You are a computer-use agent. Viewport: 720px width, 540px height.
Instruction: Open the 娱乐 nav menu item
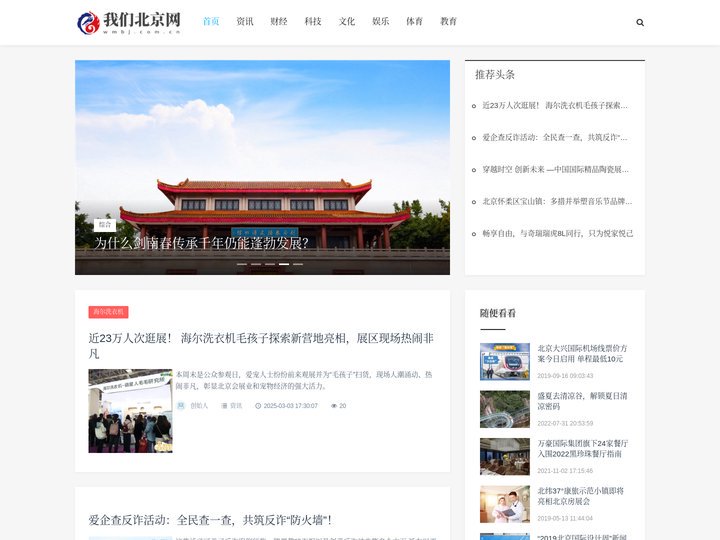[x=381, y=21]
